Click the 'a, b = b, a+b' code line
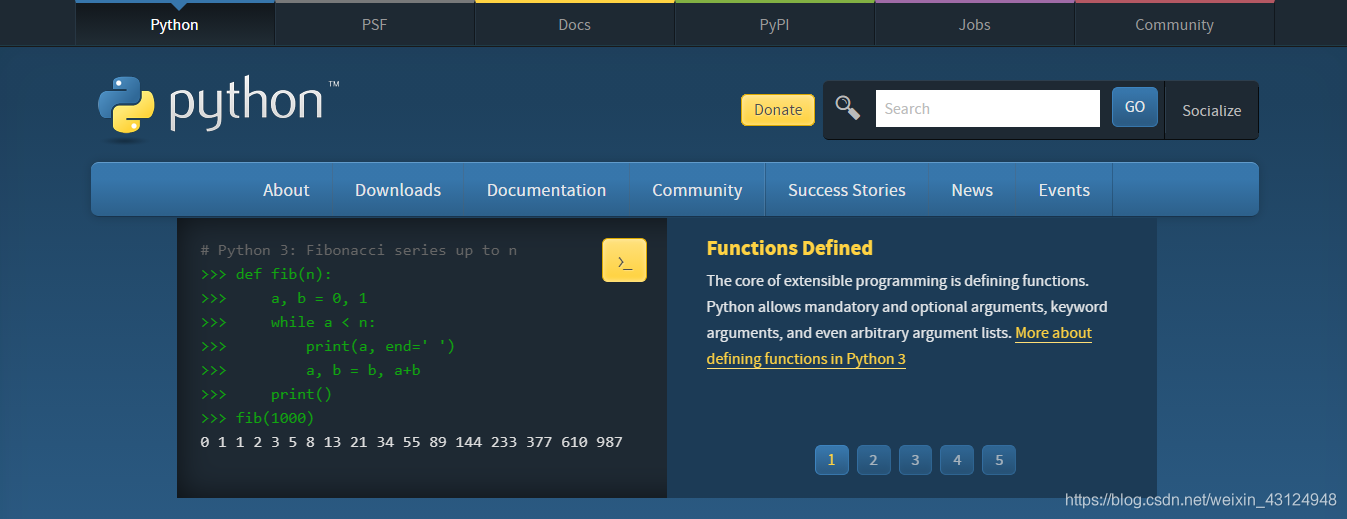The height and width of the screenshot is (519, 1347). [310, 370]
